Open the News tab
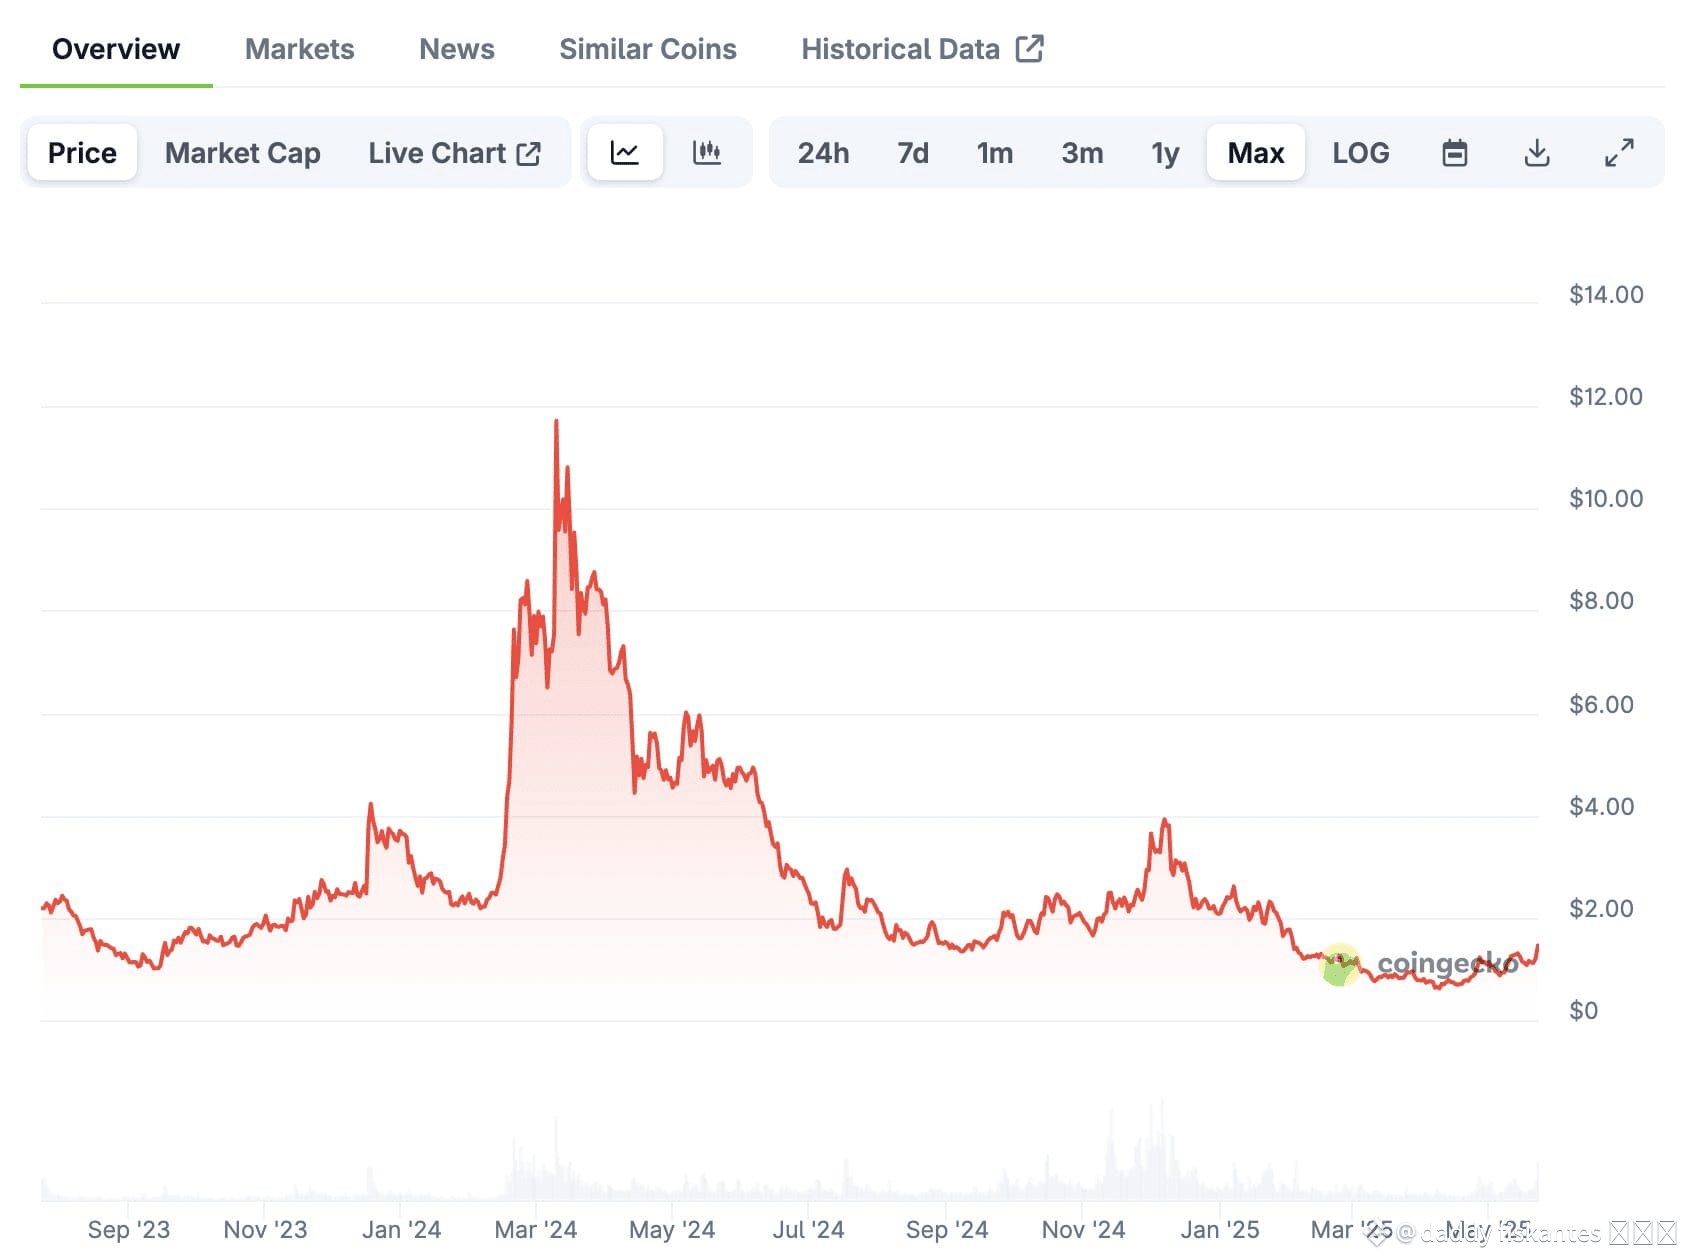This screenshot has width=1686, height=1258. pyautogui.click(x=457, y=49)
